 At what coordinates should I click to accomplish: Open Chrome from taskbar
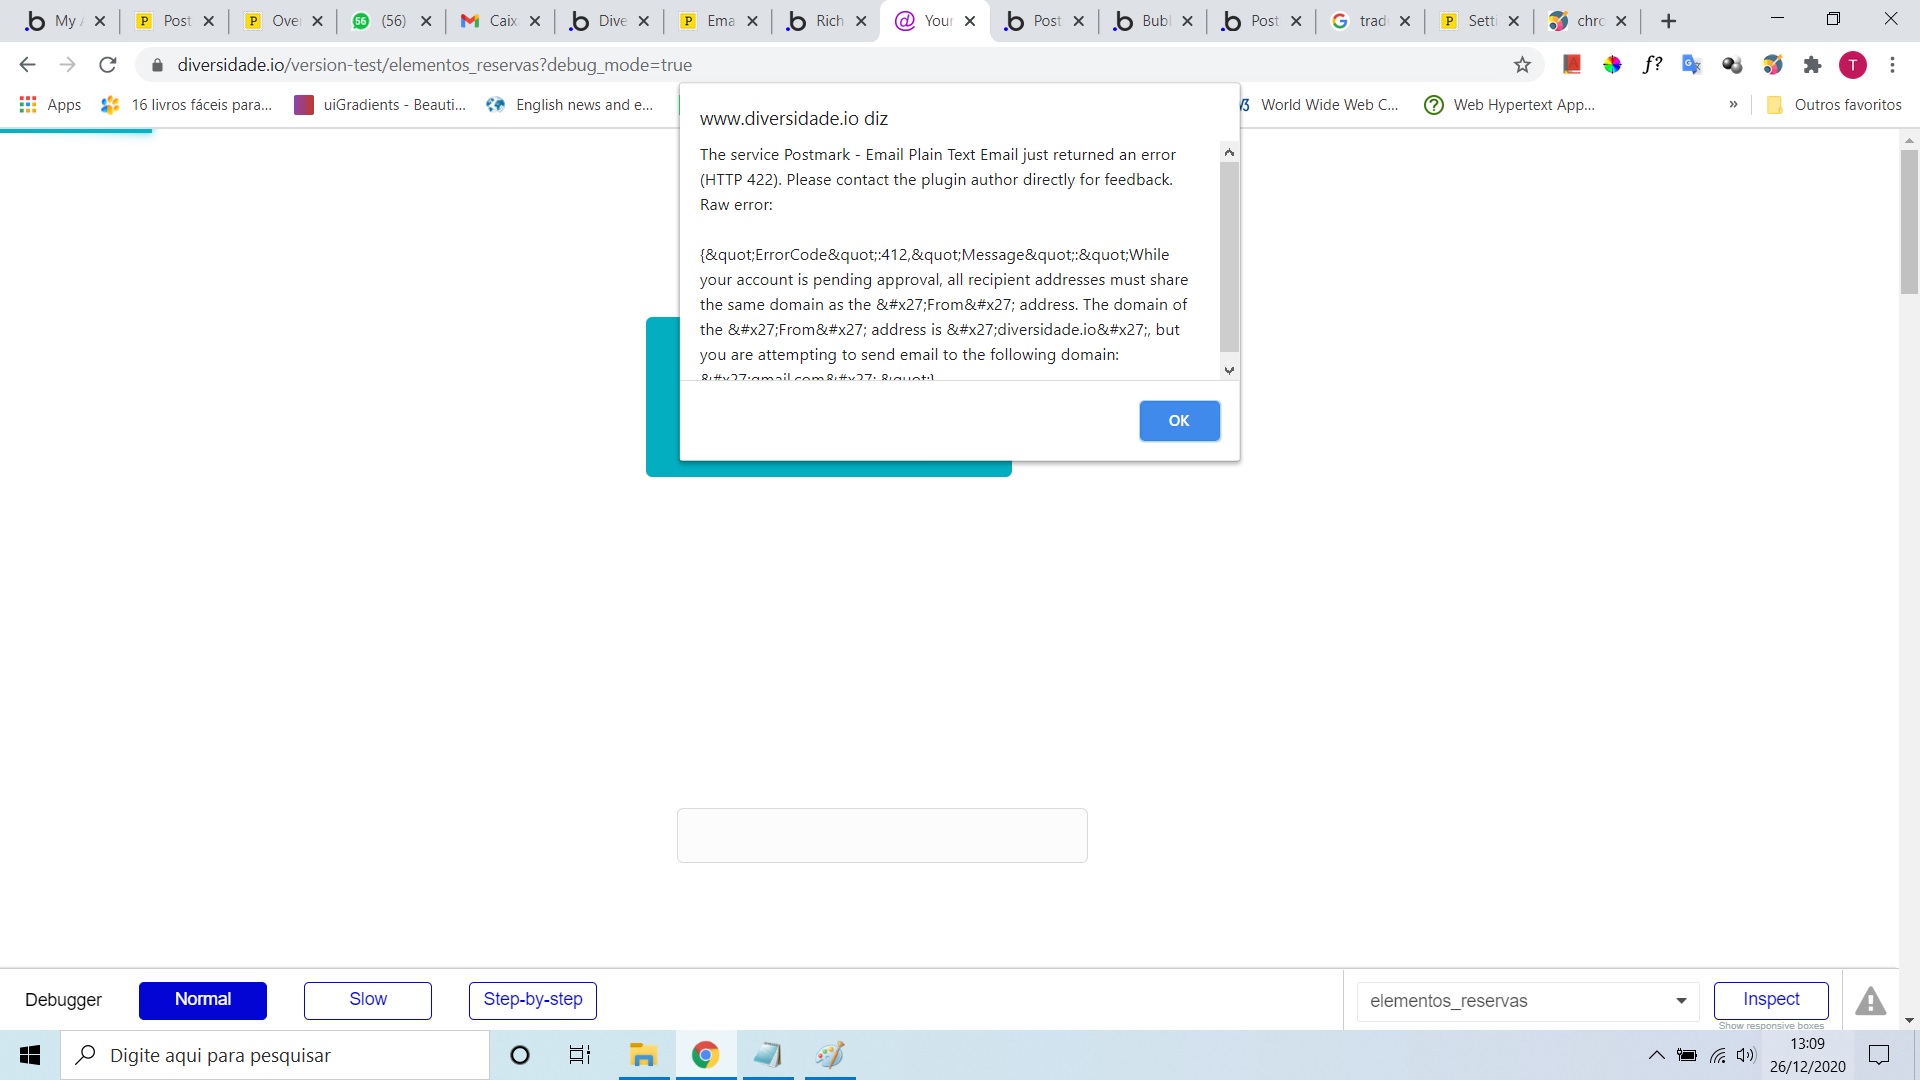coord(706,1055)
